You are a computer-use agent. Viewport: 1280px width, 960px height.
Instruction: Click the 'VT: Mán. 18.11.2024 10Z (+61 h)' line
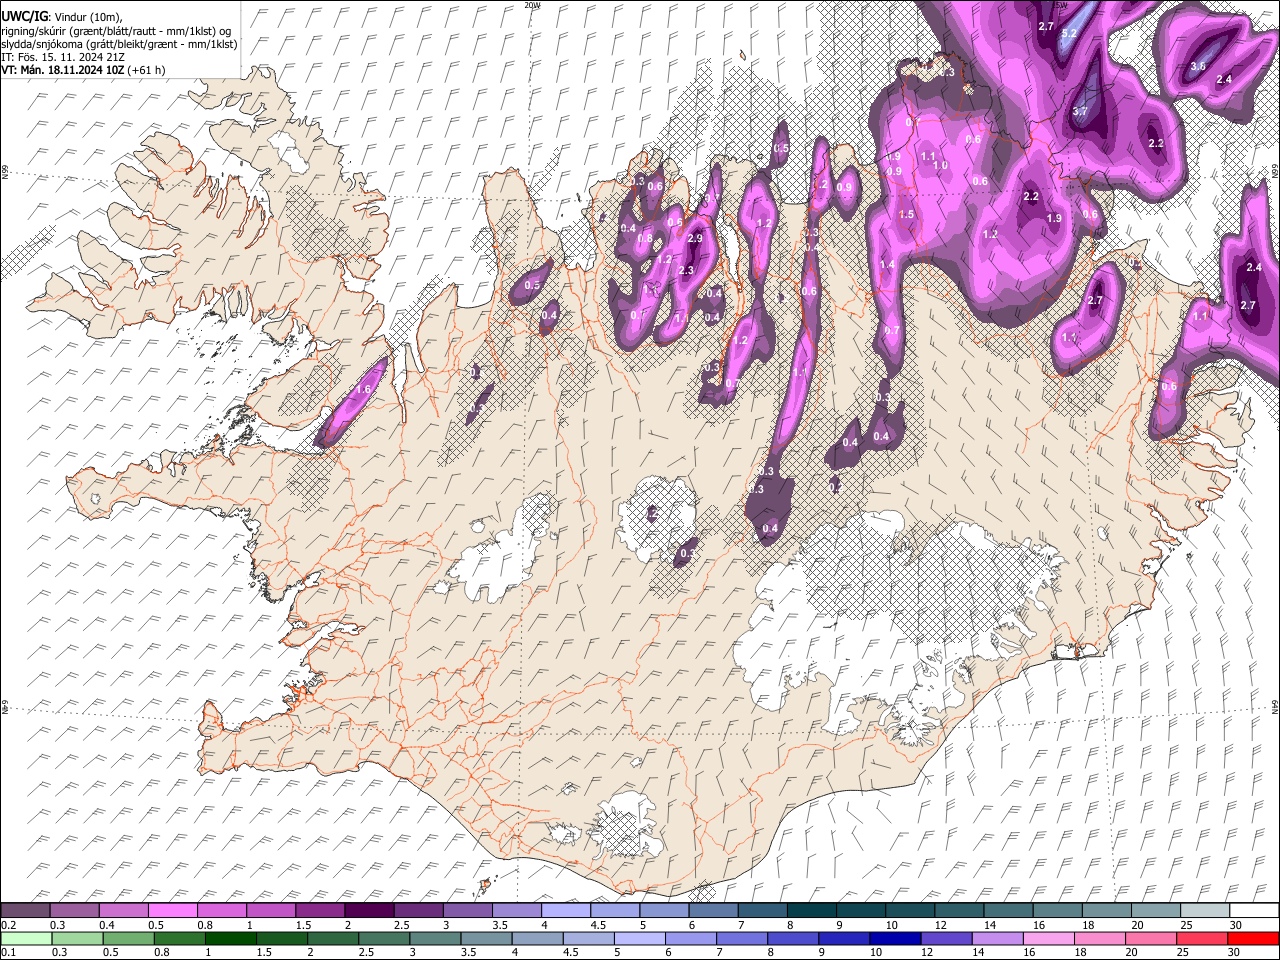point(83,70)
